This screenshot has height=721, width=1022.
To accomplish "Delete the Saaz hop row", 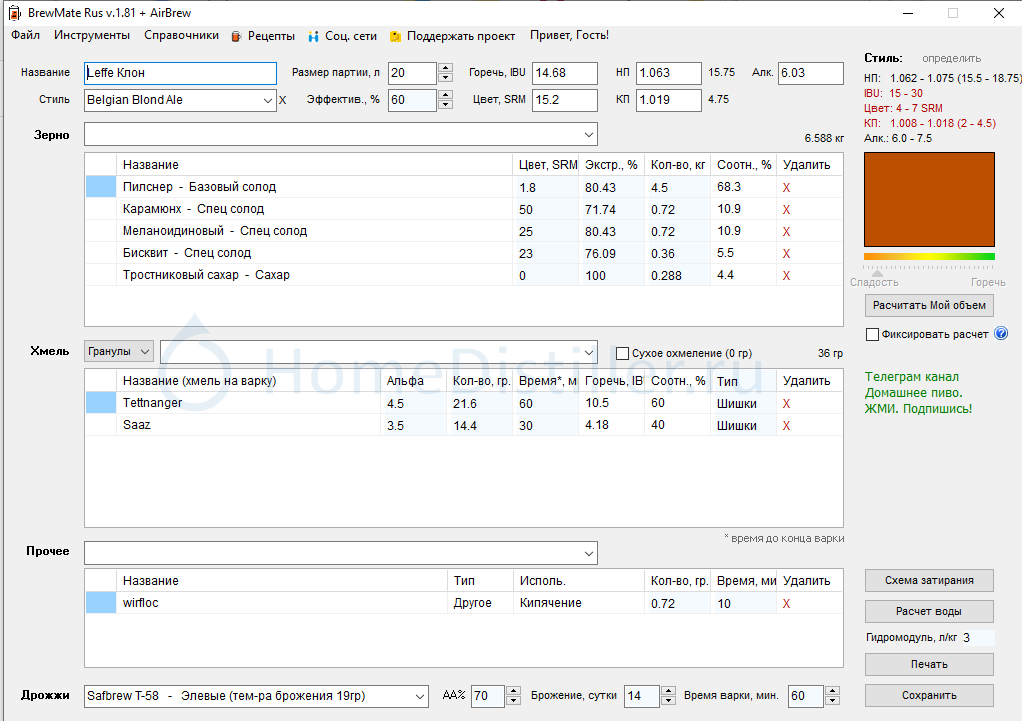I will coord(786,426).
